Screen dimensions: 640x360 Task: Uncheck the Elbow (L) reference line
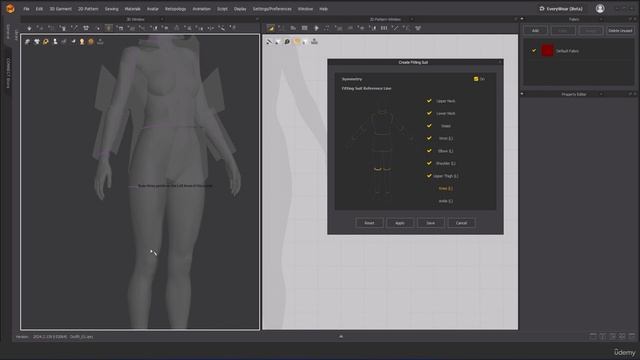pyautogui.click(x=429, y=151)
